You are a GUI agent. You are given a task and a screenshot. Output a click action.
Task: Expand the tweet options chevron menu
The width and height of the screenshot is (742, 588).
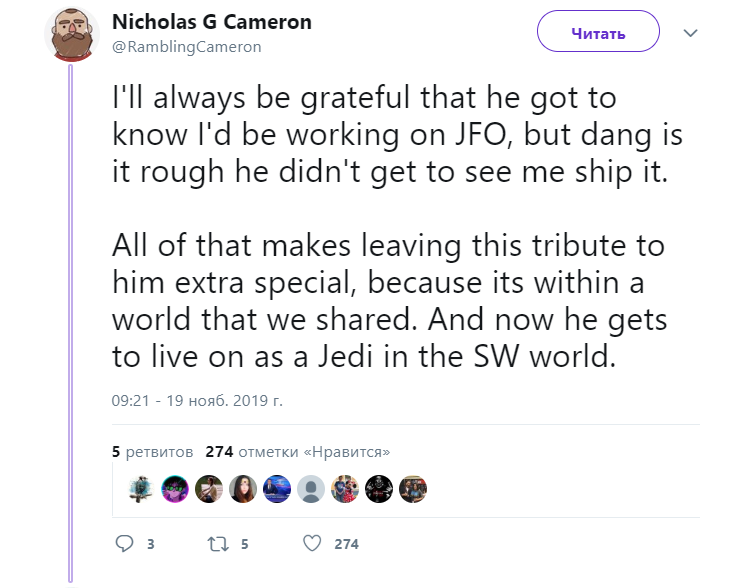coord(690,33)
